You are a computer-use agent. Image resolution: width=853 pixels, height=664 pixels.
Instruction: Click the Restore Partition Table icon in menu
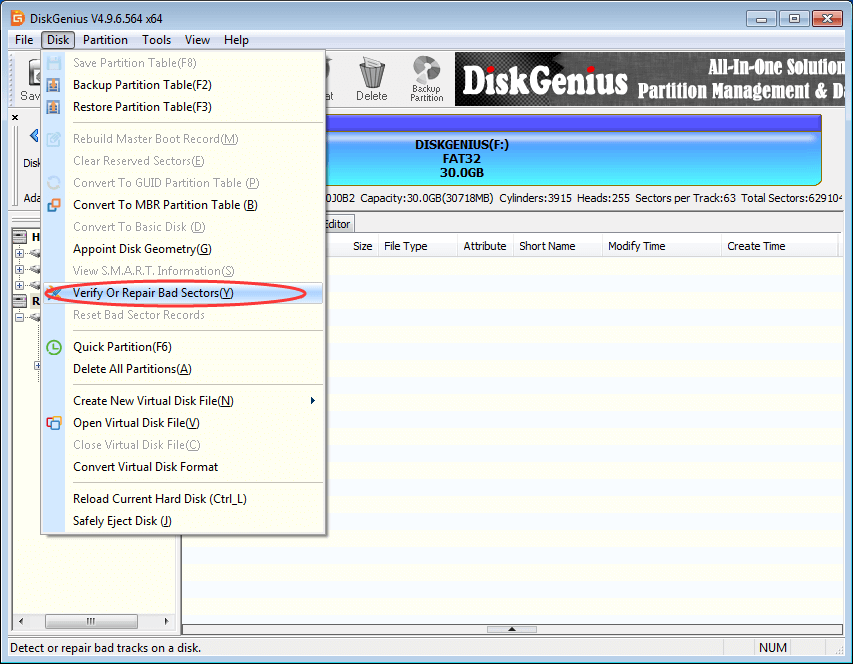click(53, 107)
